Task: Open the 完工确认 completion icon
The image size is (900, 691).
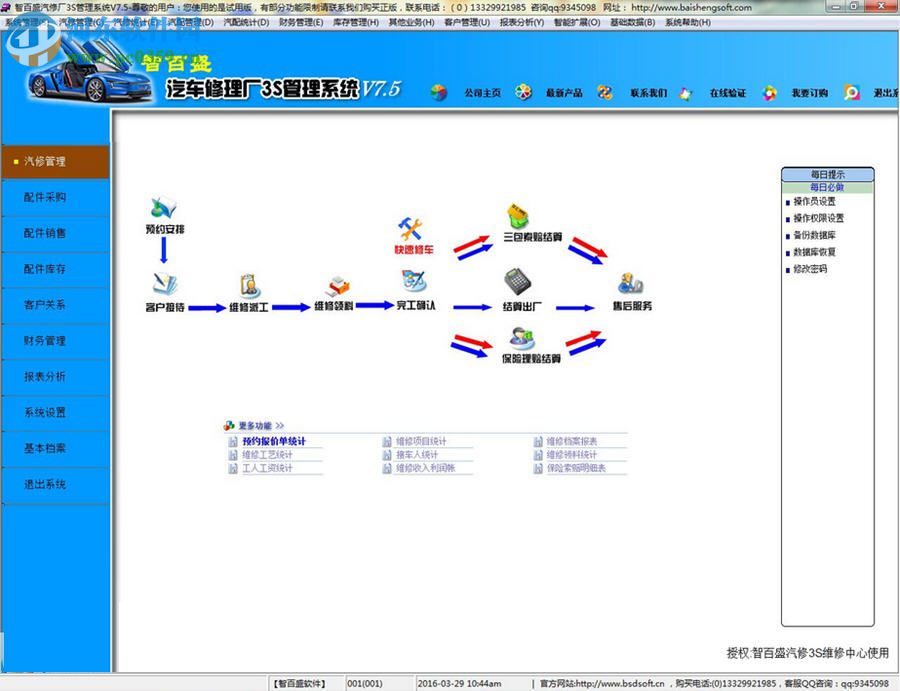Action: tap(414, 281)
